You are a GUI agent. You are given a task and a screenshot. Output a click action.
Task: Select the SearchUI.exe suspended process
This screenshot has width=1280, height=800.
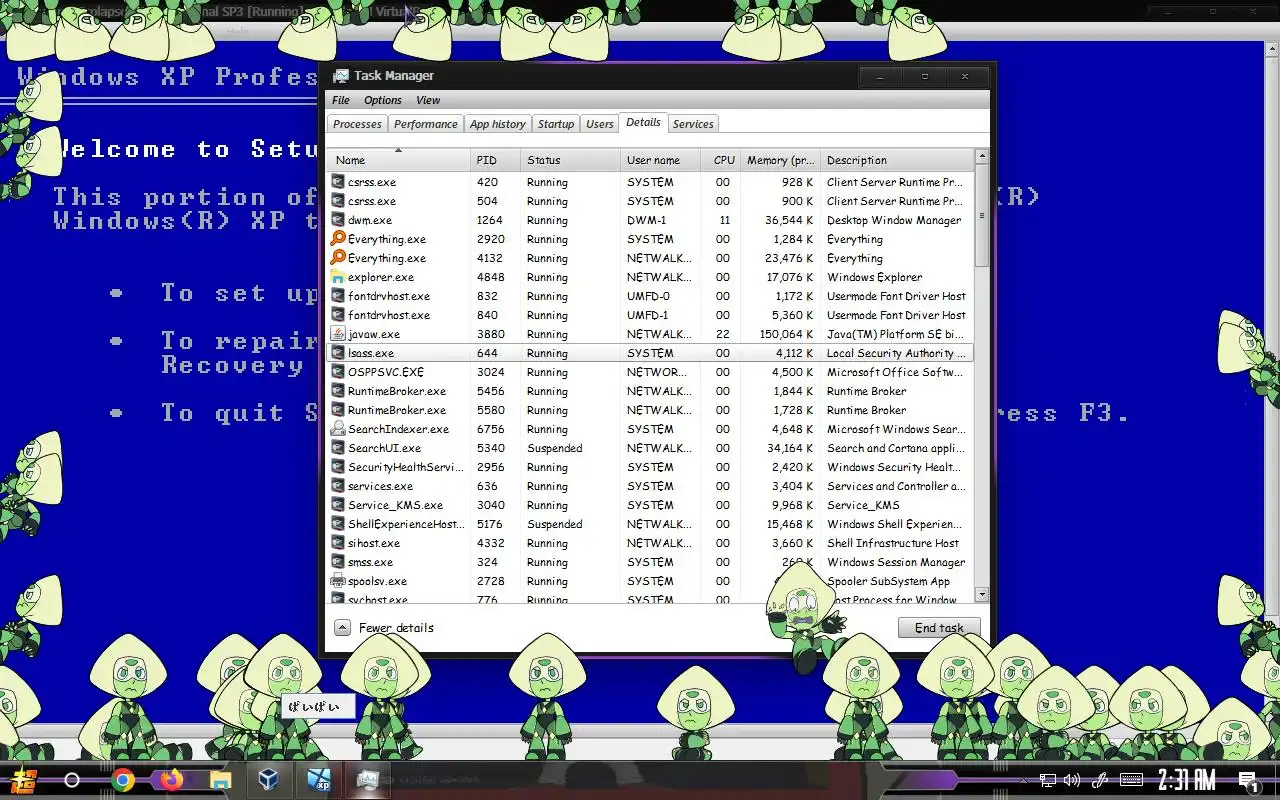650,448
